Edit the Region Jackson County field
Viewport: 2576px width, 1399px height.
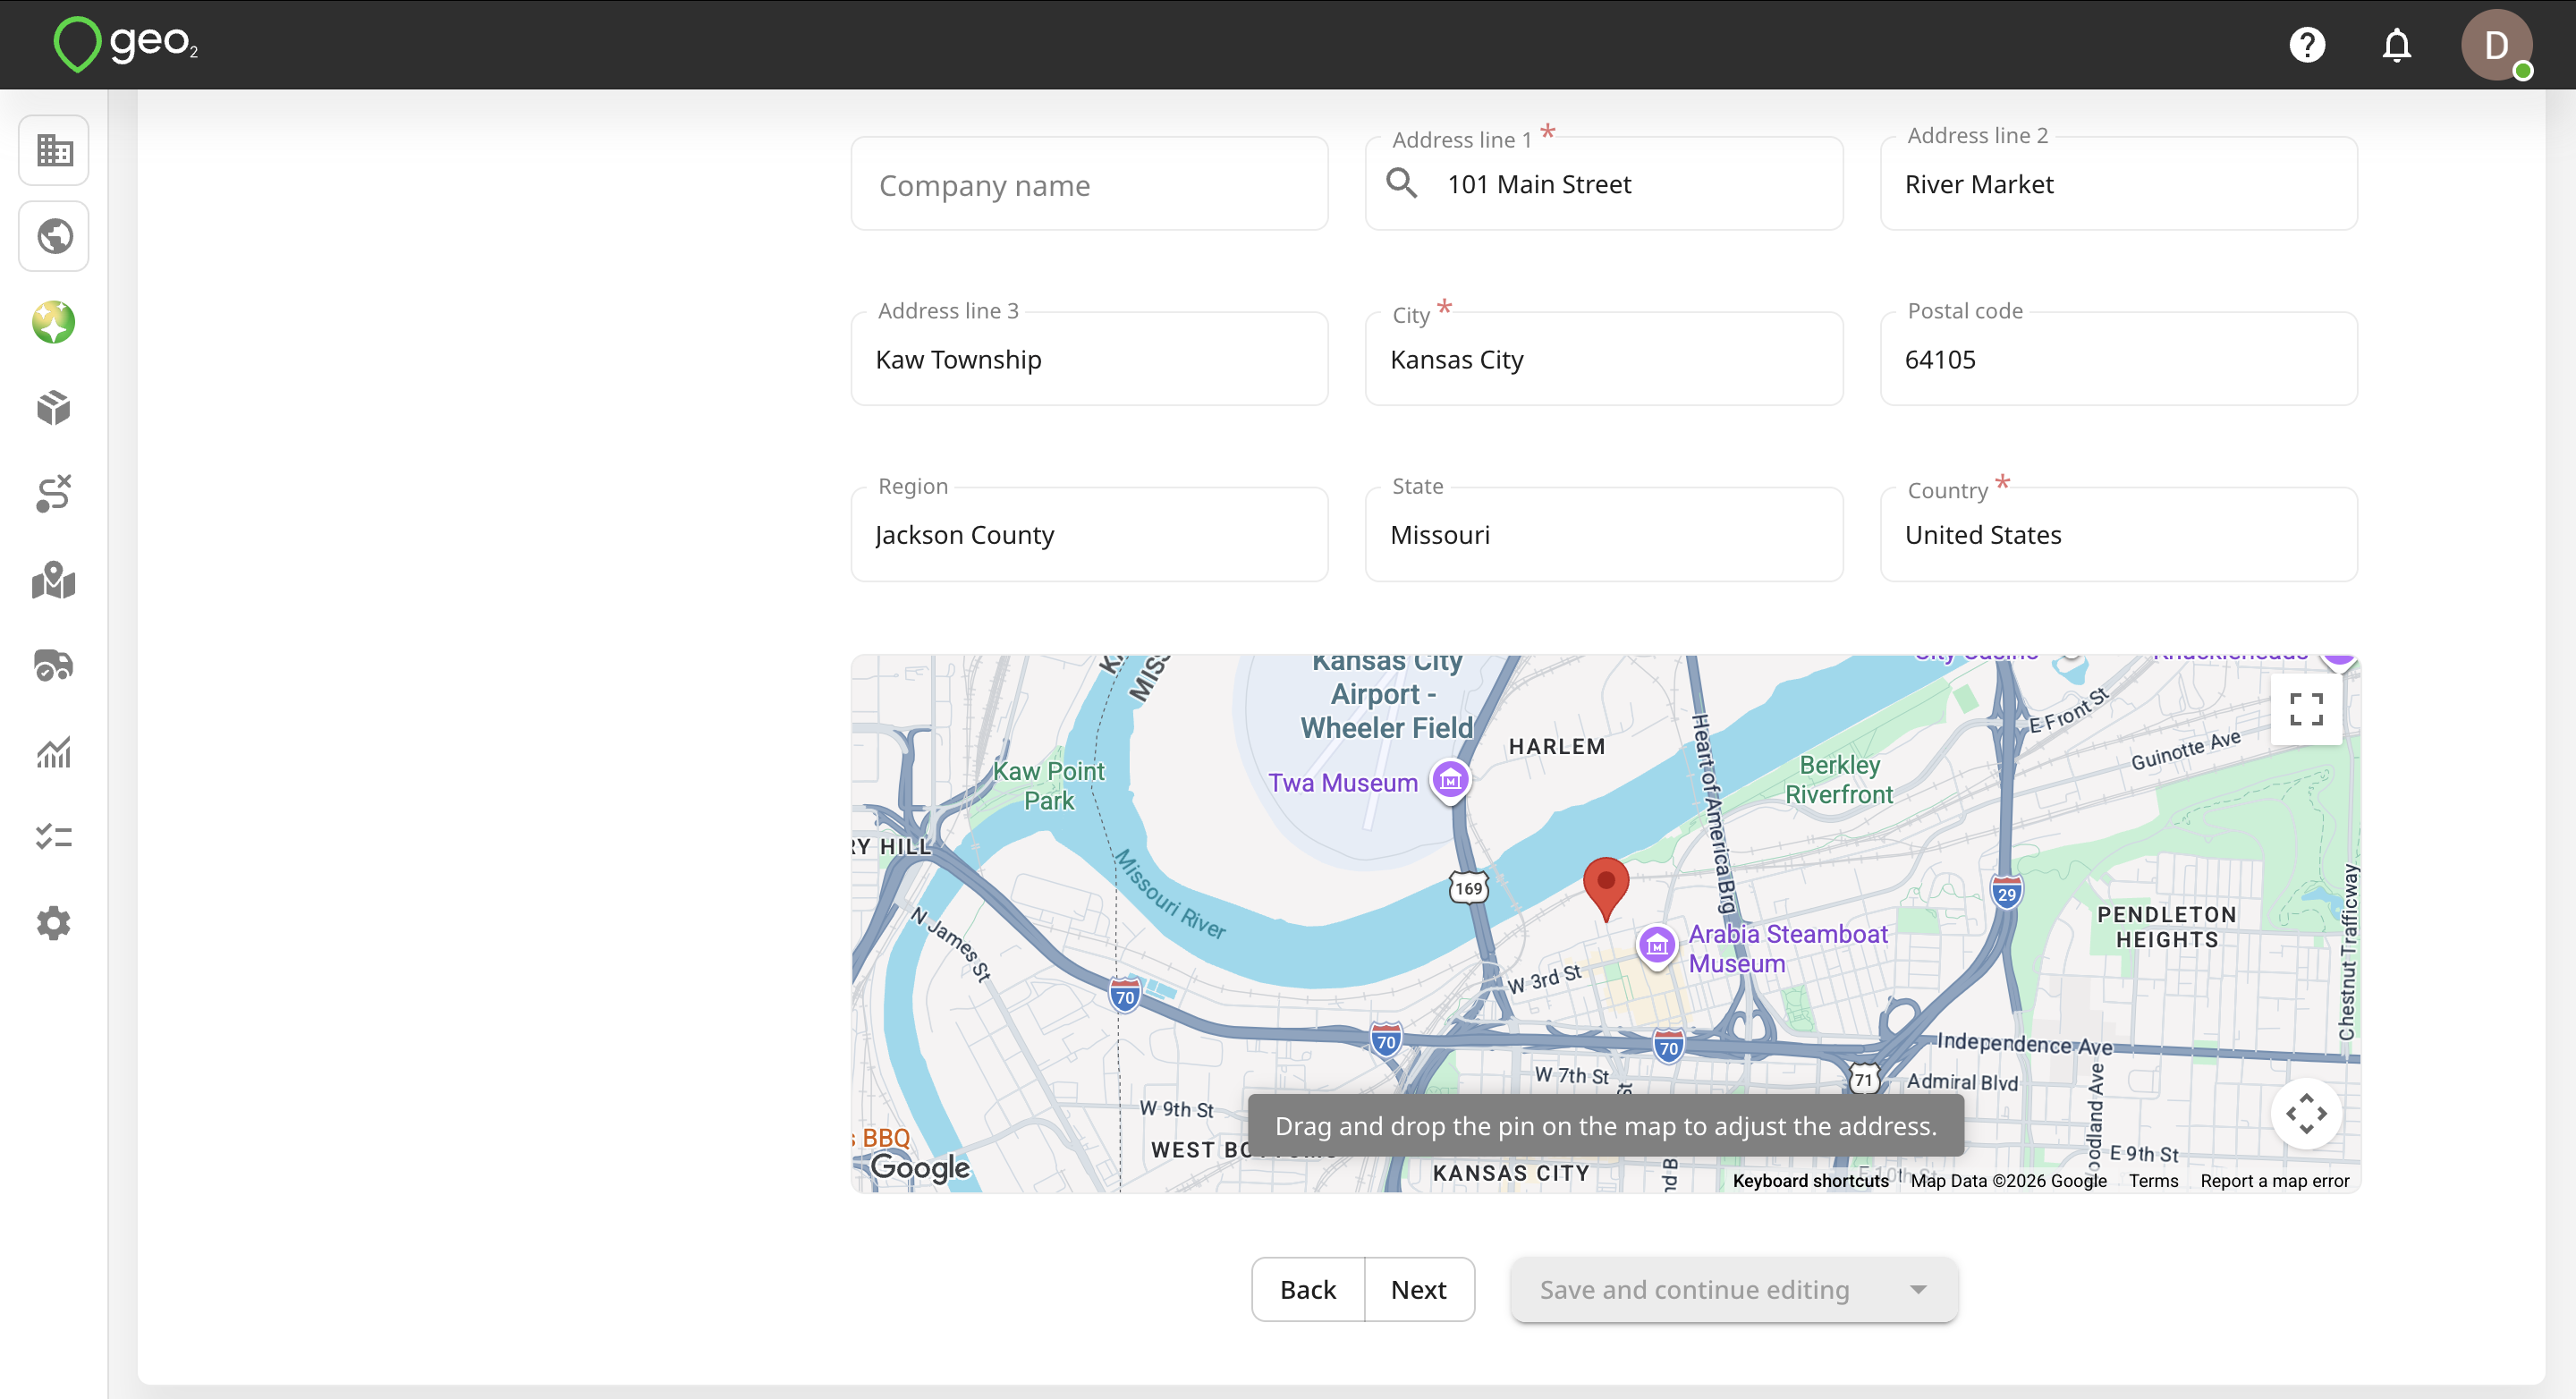click(1089, 534)
